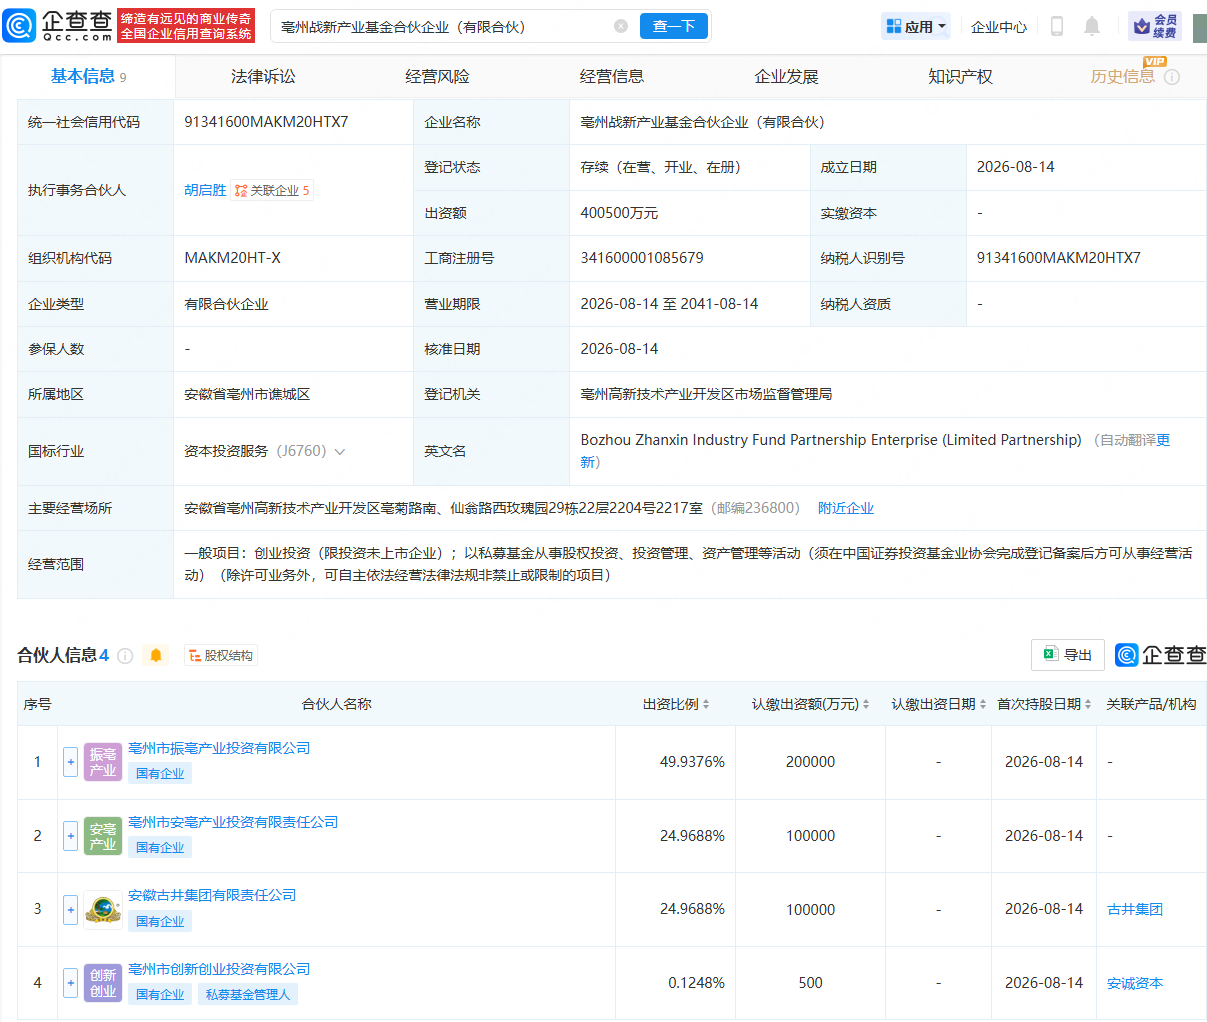The width and height of the screenshot is (1207, 1022).
Task: Click the 私募基金管理人 tag in row 4
Action: point(248,994)
